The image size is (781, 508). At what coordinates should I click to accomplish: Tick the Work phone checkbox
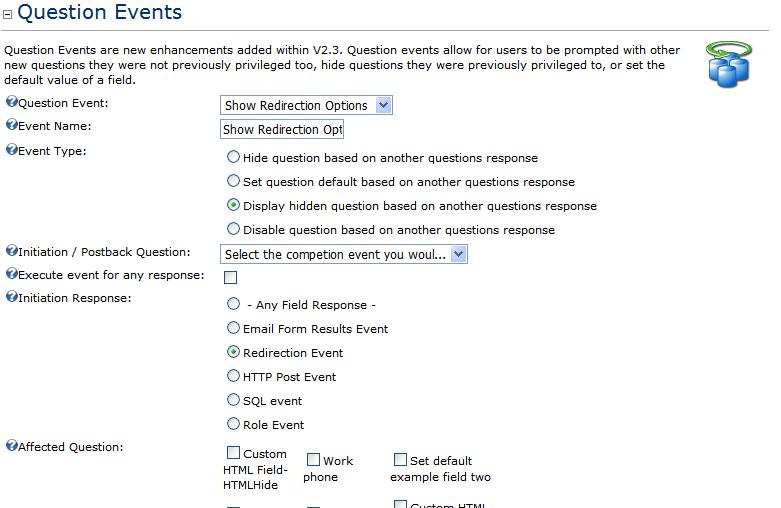click(x=313, y=459)
